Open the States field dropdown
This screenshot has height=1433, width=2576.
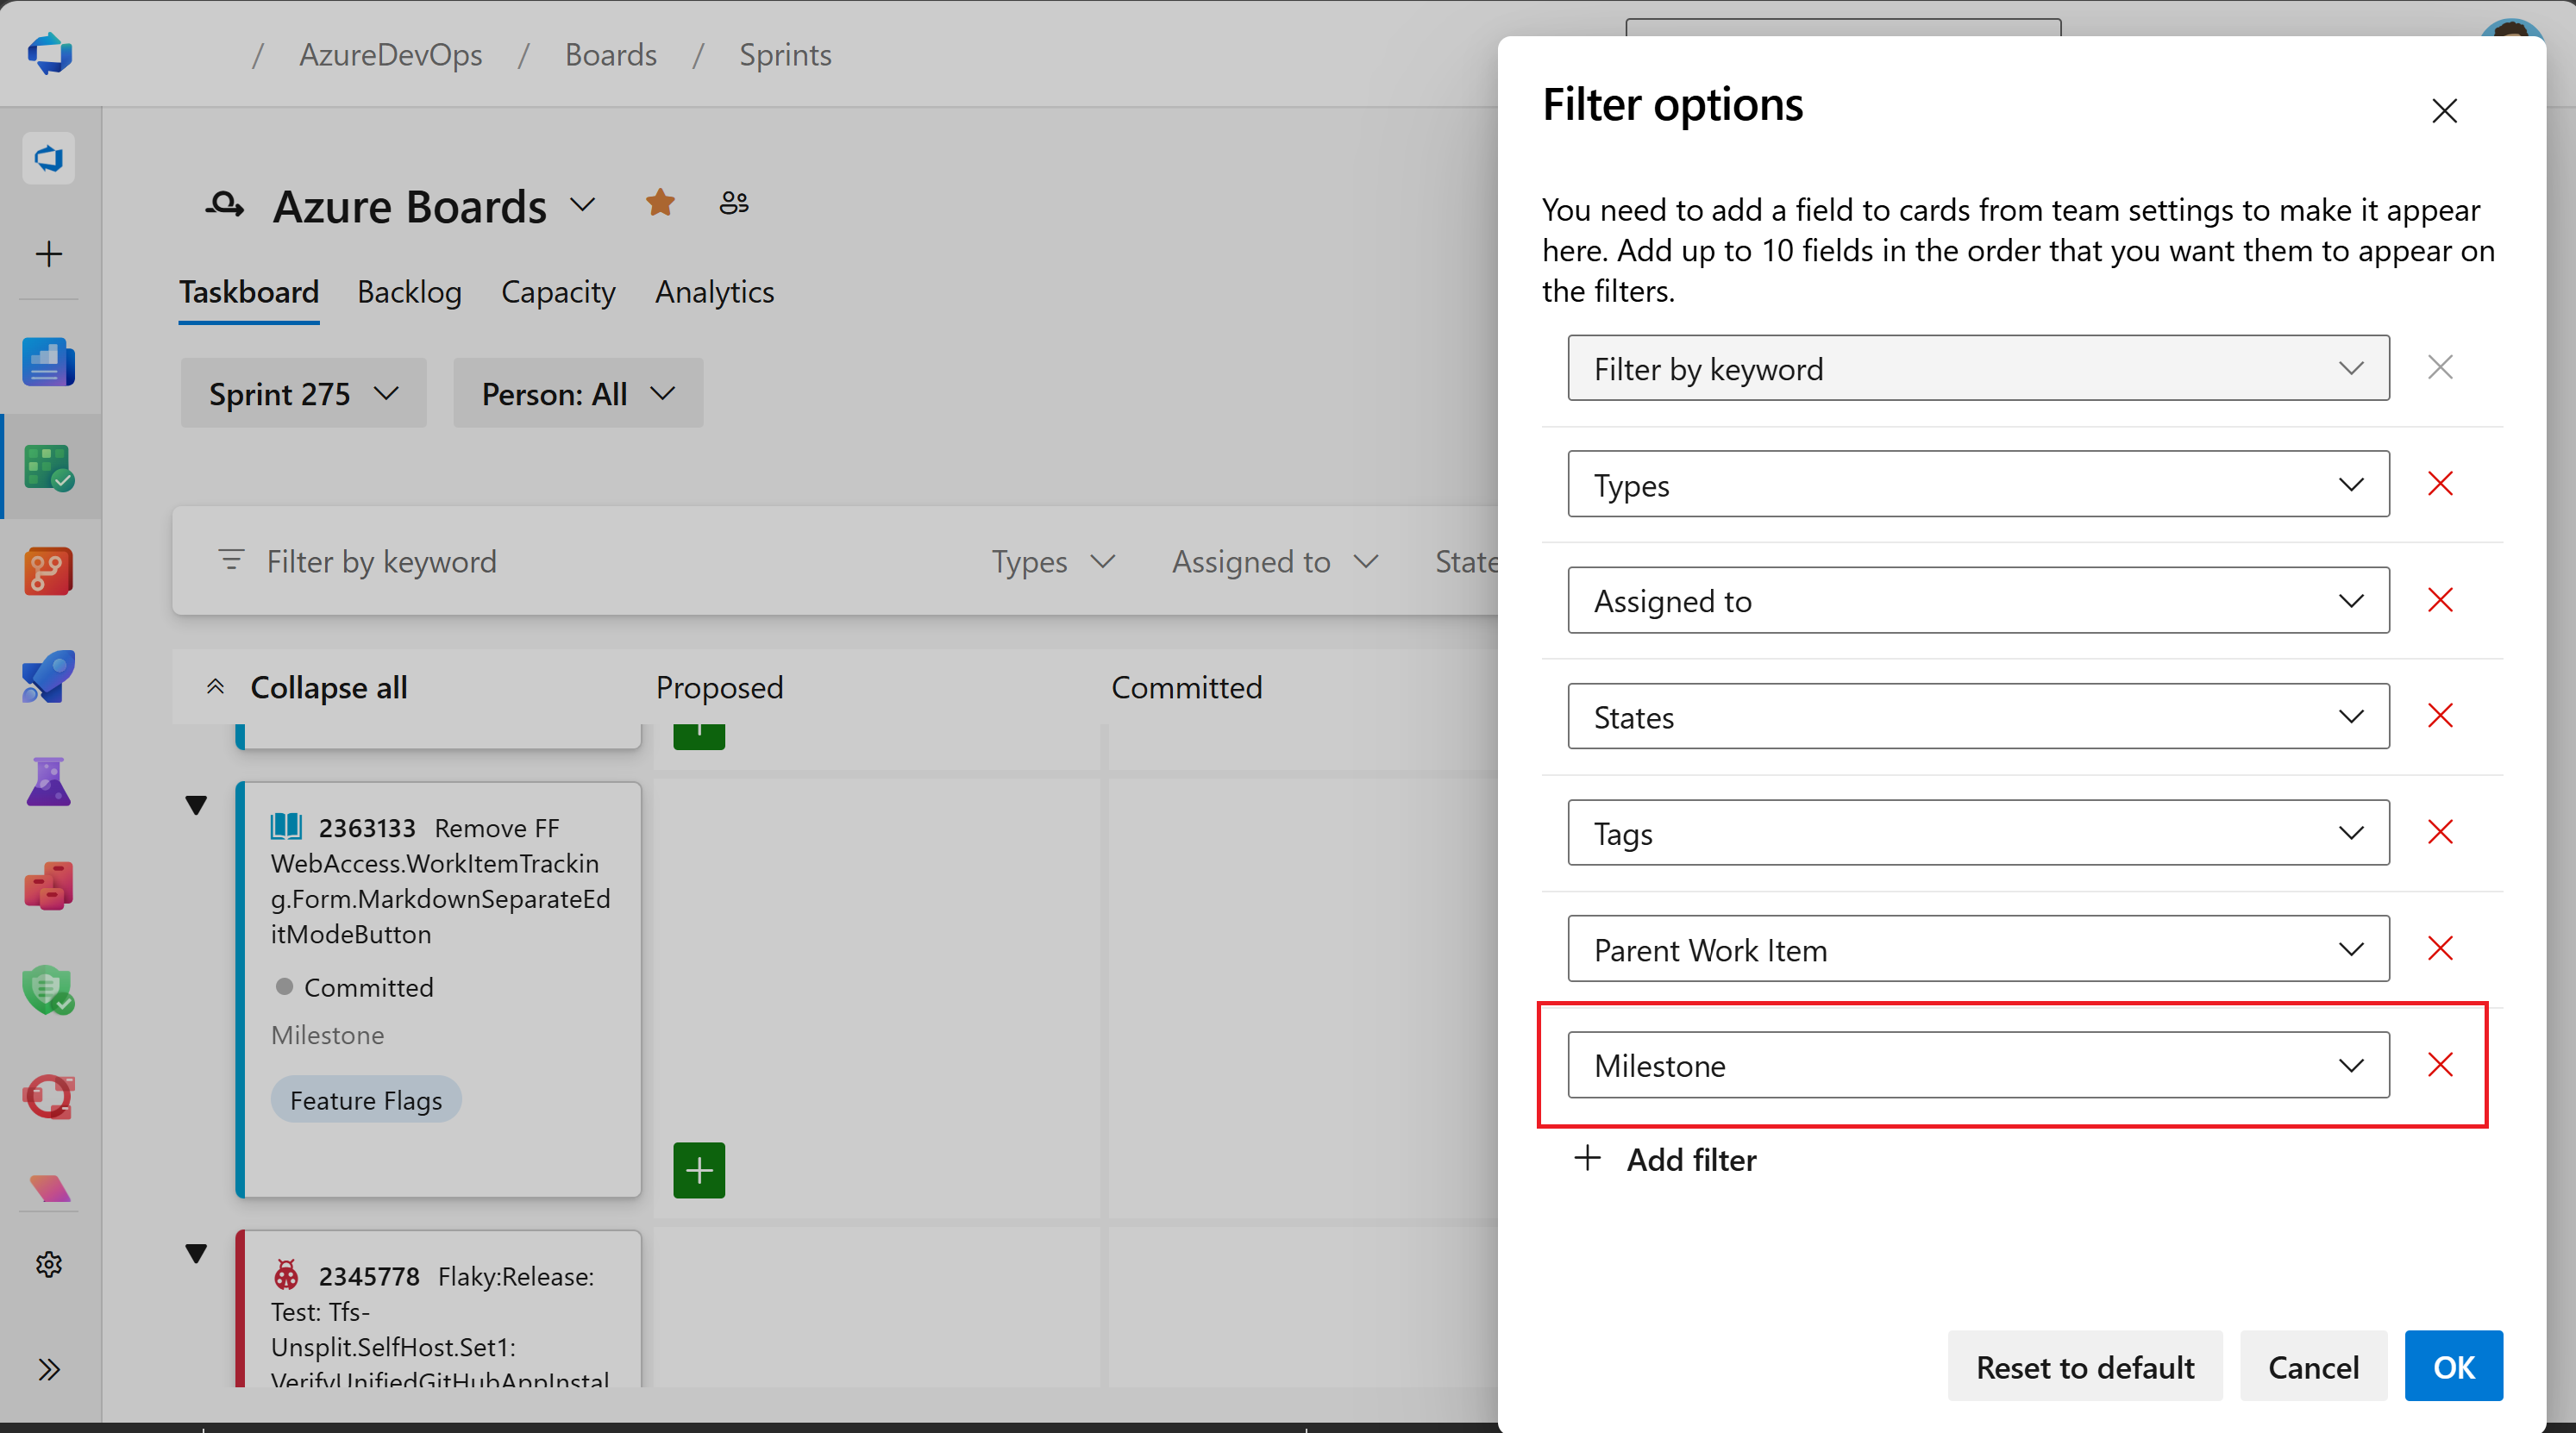click(1978, 716)
